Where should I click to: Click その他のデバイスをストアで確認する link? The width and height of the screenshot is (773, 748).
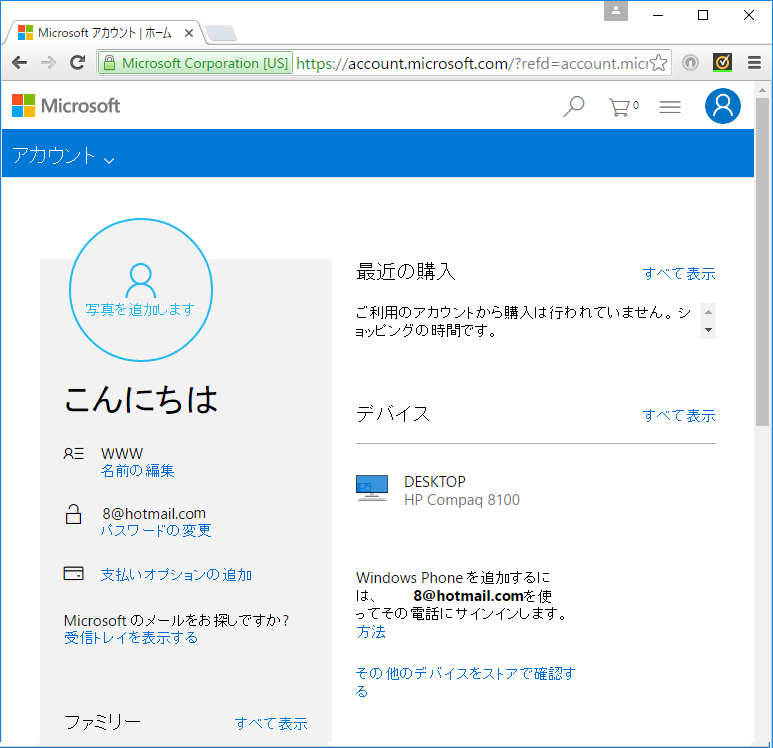465,682
